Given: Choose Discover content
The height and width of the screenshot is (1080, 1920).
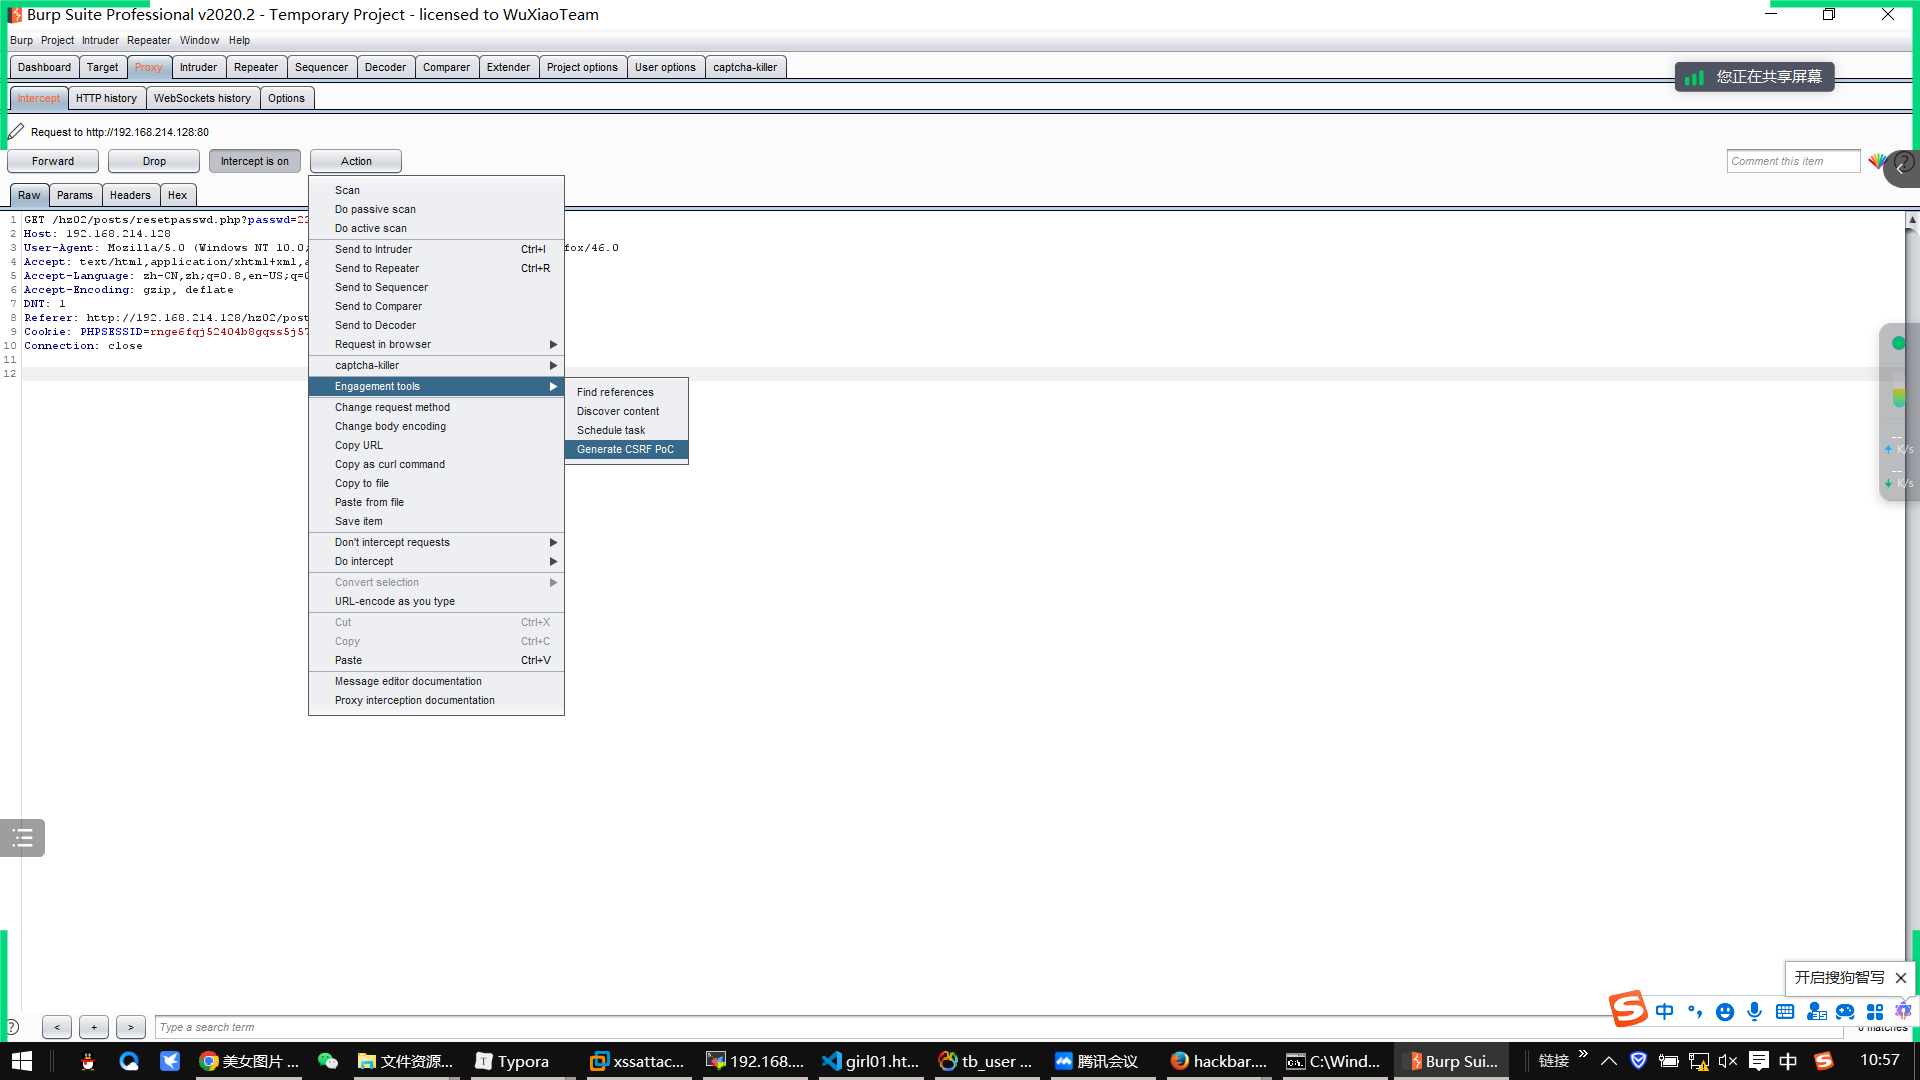Looking at the screenshot, I should (626, 411).
